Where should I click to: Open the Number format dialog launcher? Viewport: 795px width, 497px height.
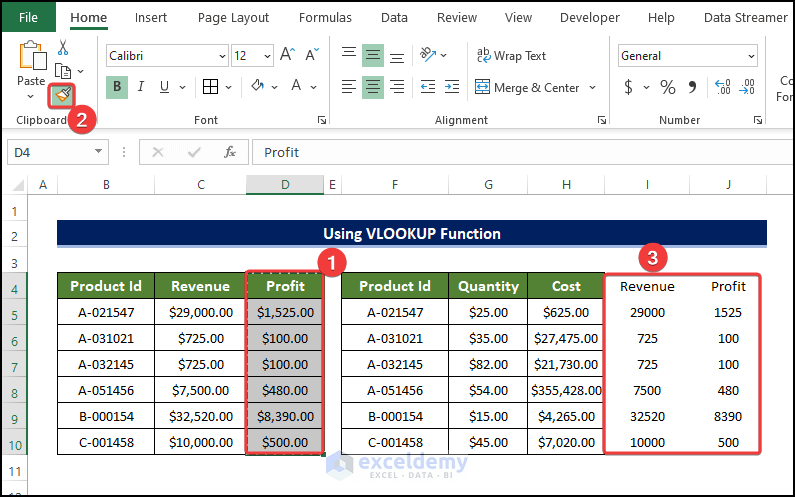click(x=758, y=120)
